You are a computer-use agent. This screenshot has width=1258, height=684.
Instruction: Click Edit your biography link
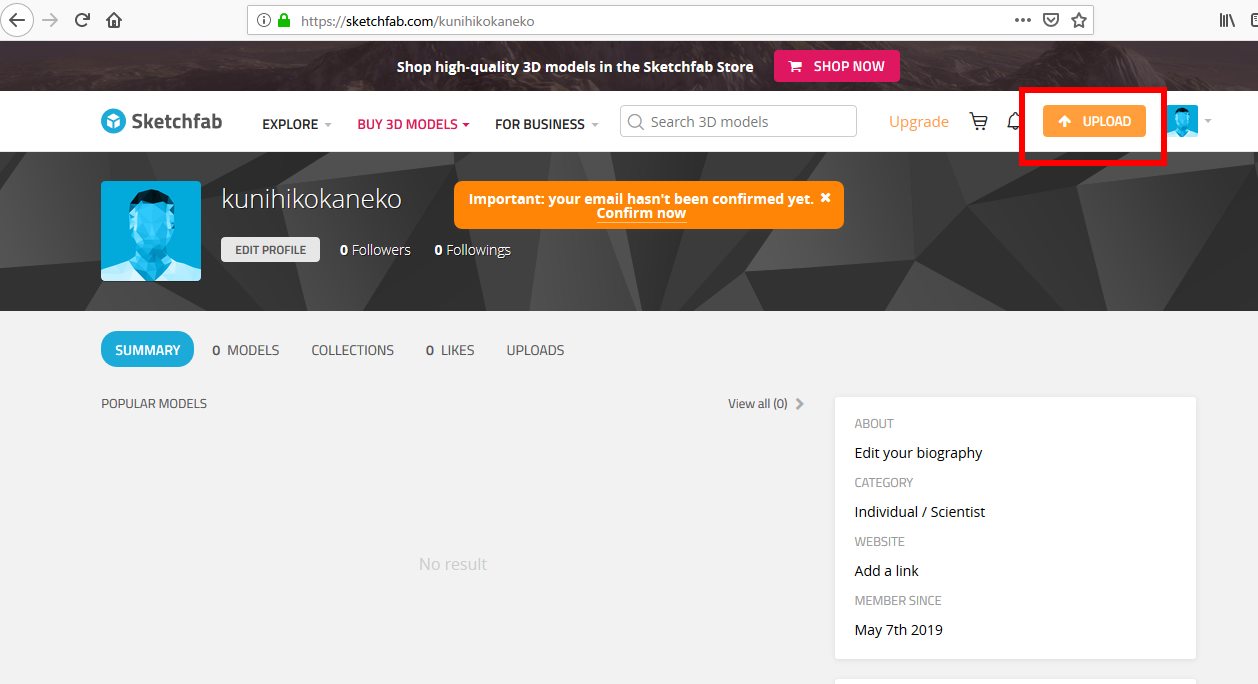(918, 453)
